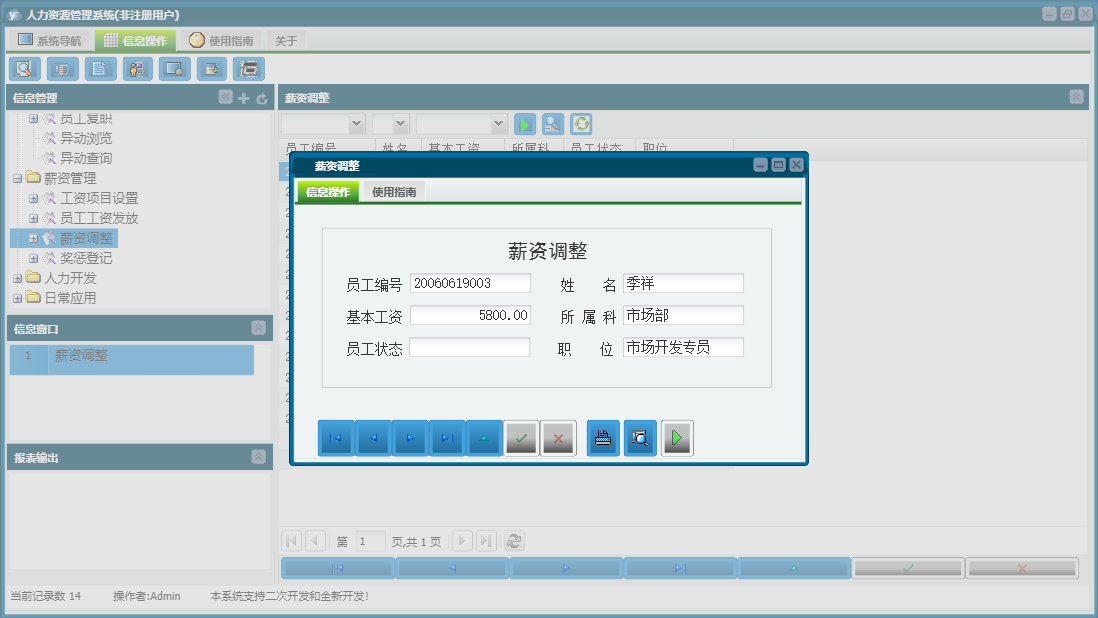Expand the 人力开发 folder
The width and height of the screenshot is (1098, 618).
click(x=18, y=279)
